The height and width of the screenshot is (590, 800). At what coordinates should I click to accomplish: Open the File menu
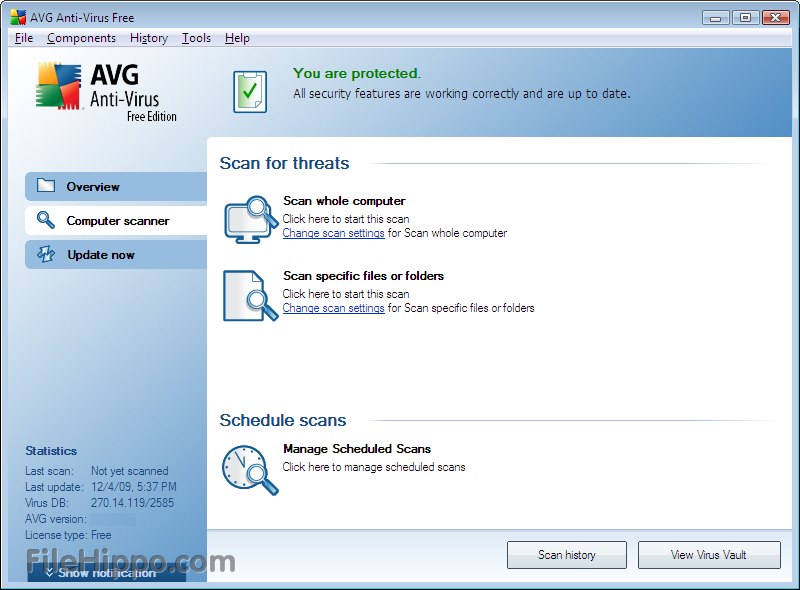[x=24, y=38]
